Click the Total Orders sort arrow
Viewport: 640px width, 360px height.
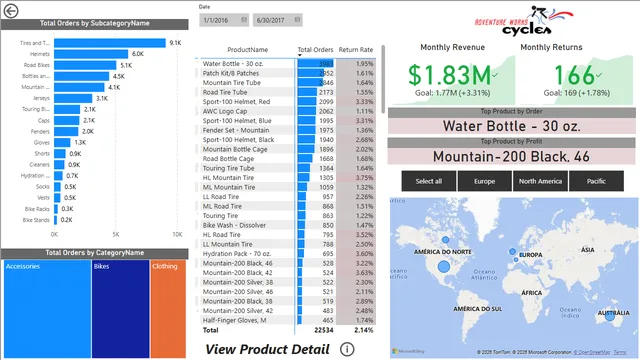(x=300, y=55)
